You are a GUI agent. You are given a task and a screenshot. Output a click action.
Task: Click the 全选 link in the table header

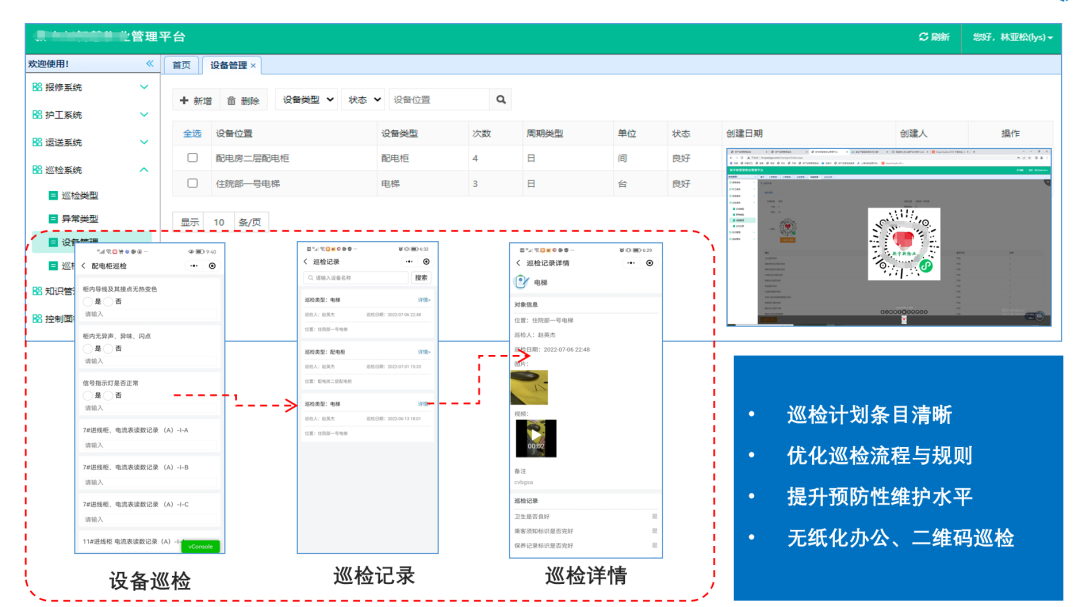point(192,134)
